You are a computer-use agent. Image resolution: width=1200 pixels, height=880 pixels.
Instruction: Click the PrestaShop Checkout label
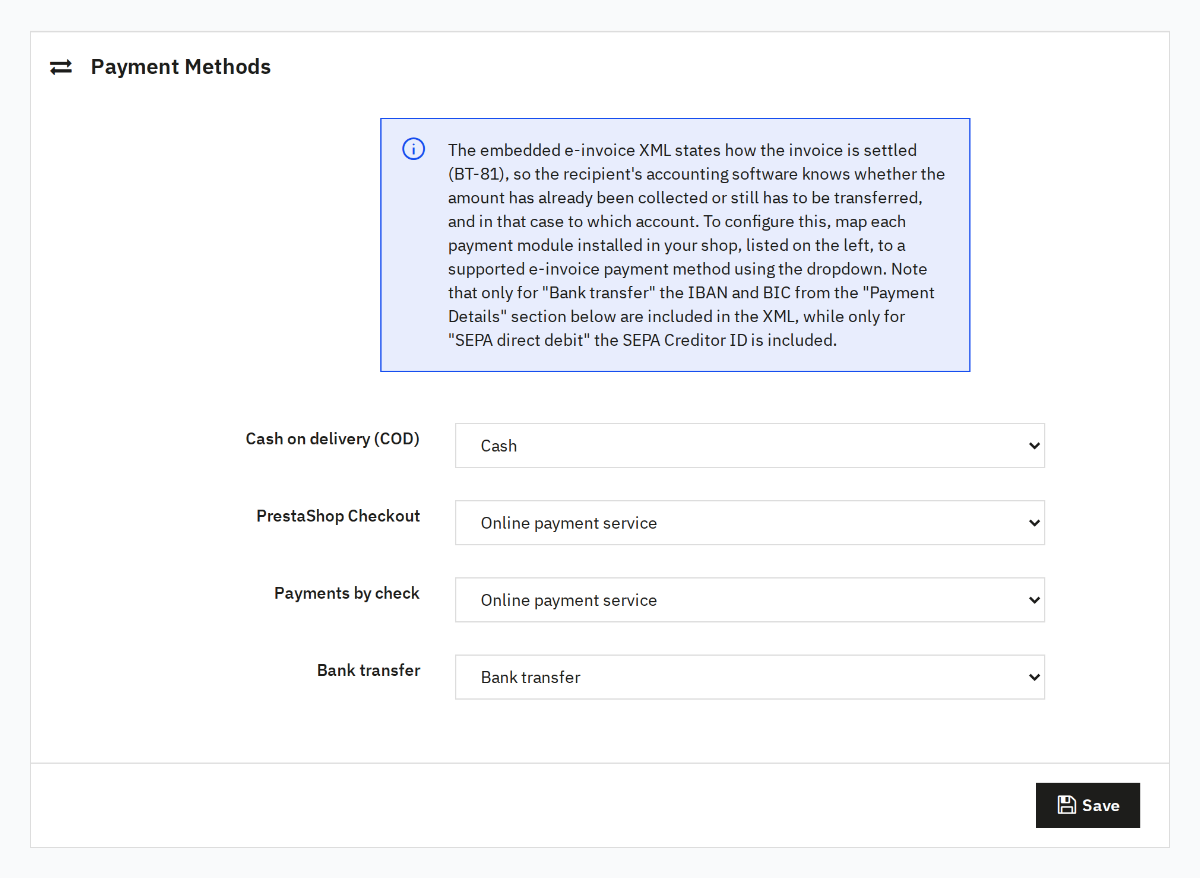(338, 516)
